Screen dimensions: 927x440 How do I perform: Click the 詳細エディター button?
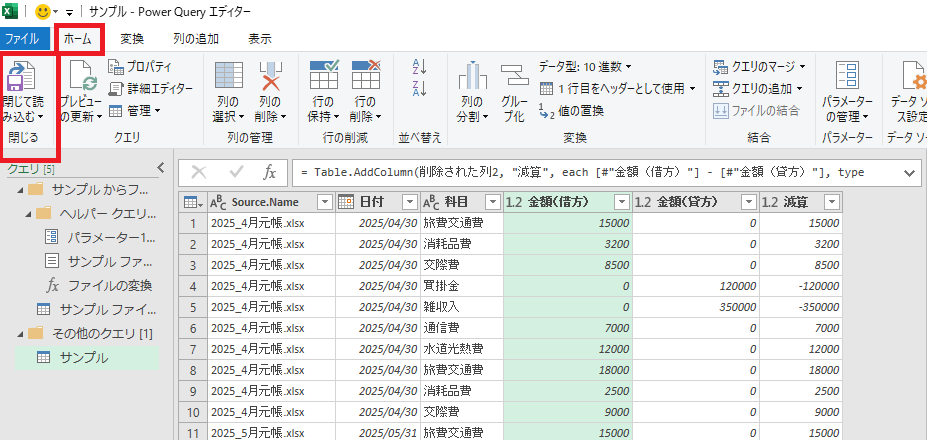click(x=151, y=88)
